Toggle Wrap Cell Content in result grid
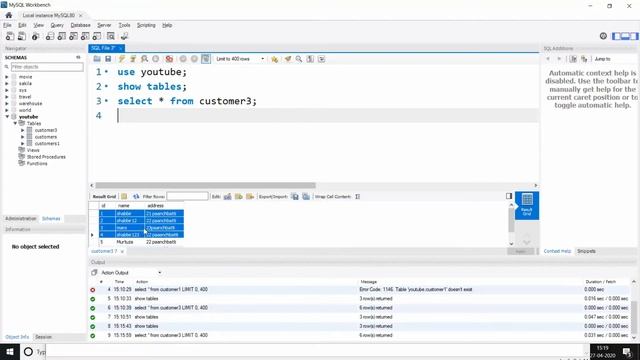This screenshot has height=360, width=640. (358, 197)
